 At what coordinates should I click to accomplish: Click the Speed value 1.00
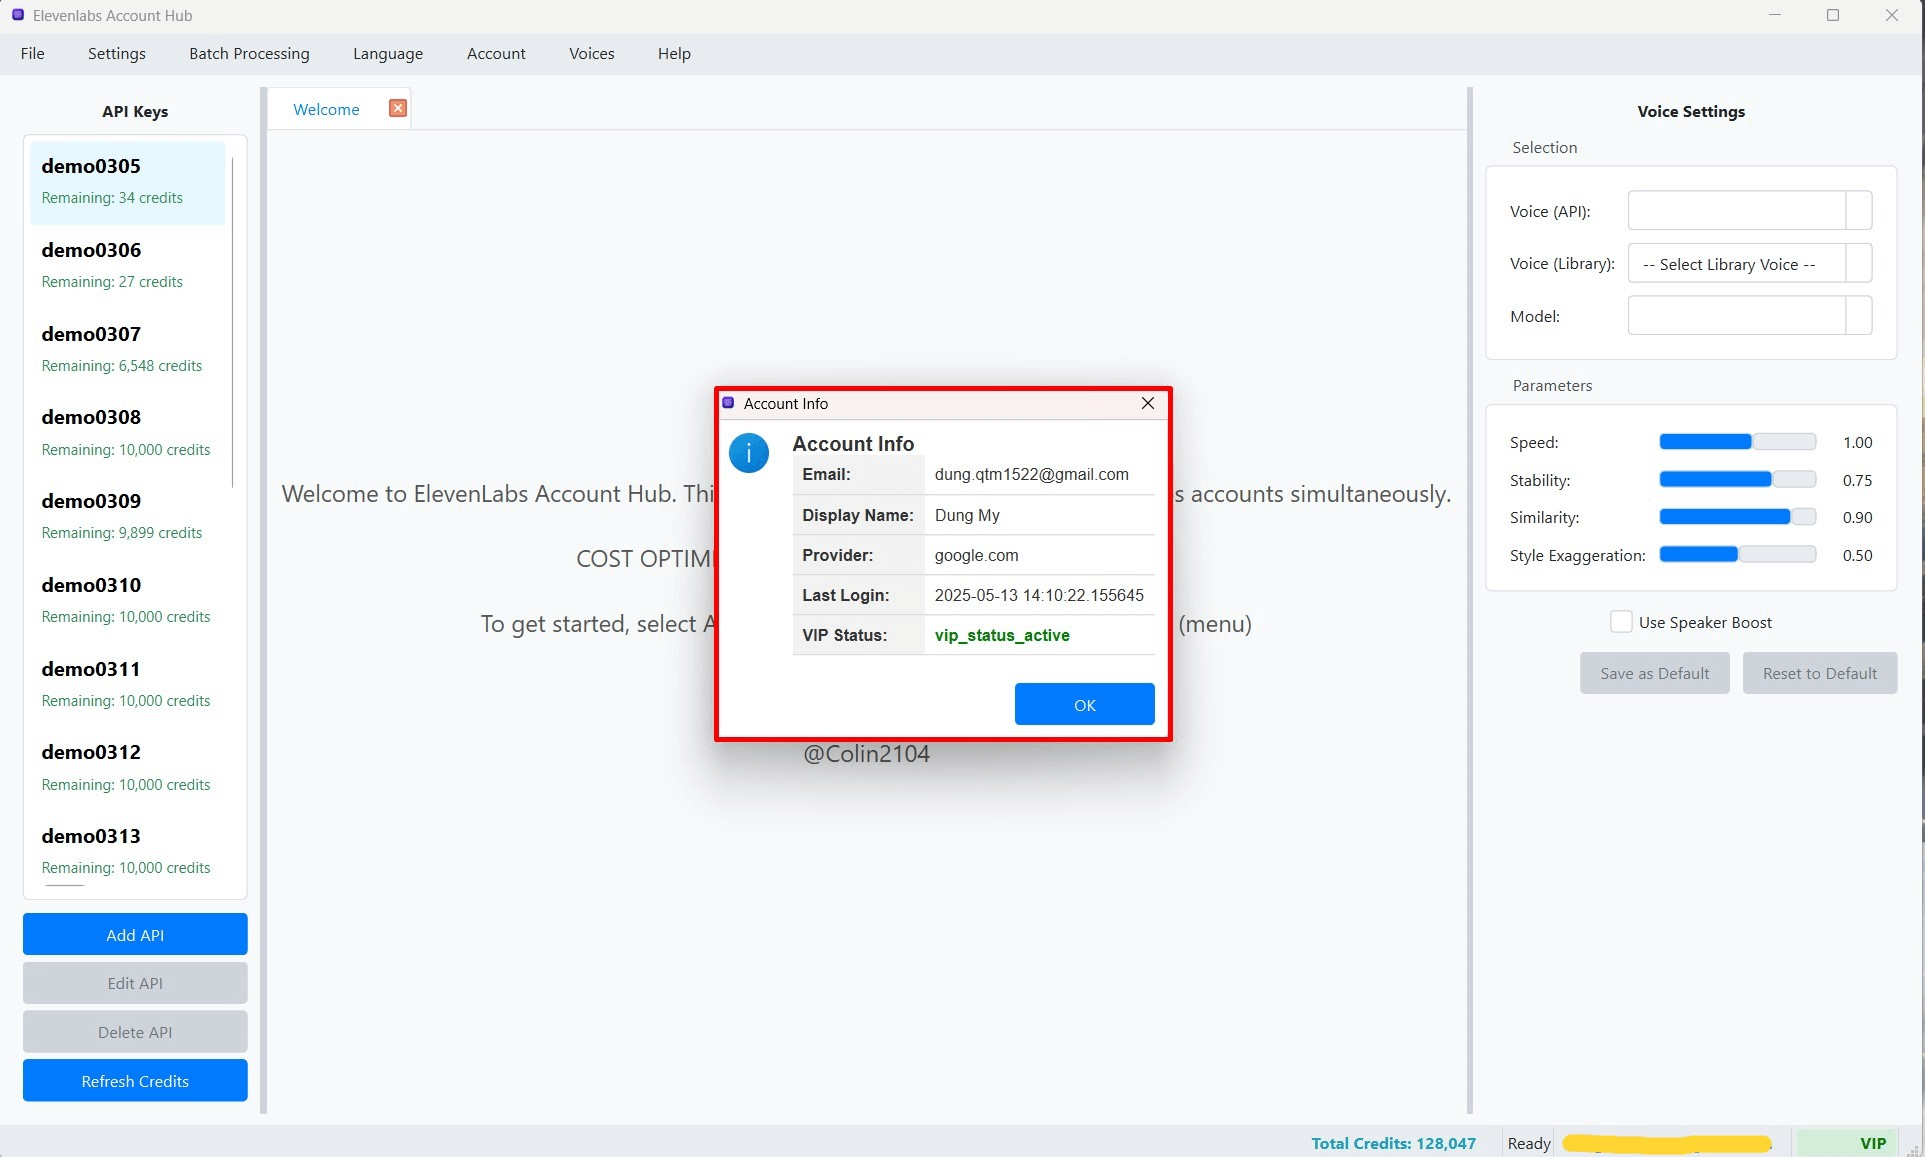pyautogui.click(x=1857, y=442)
